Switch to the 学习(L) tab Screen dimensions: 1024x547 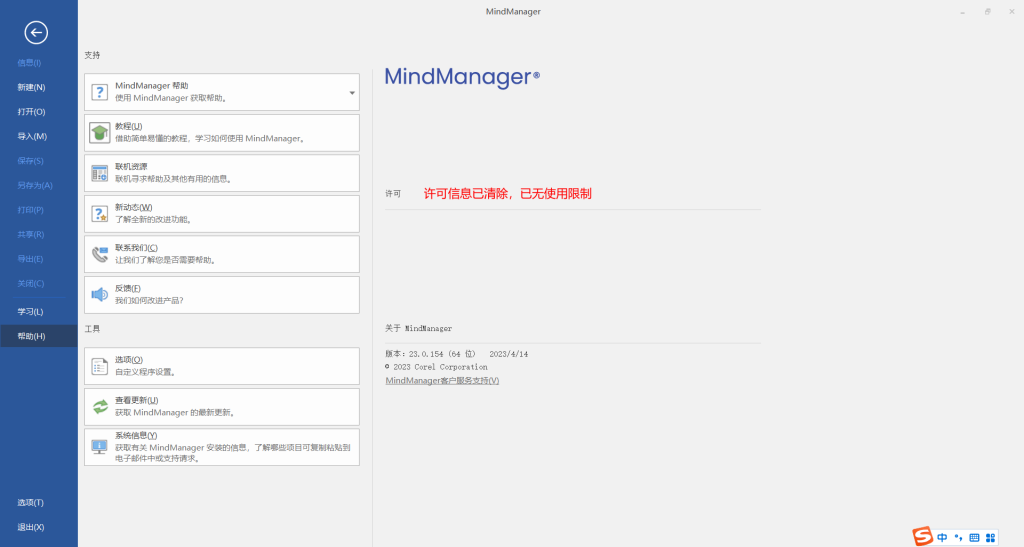30,311
